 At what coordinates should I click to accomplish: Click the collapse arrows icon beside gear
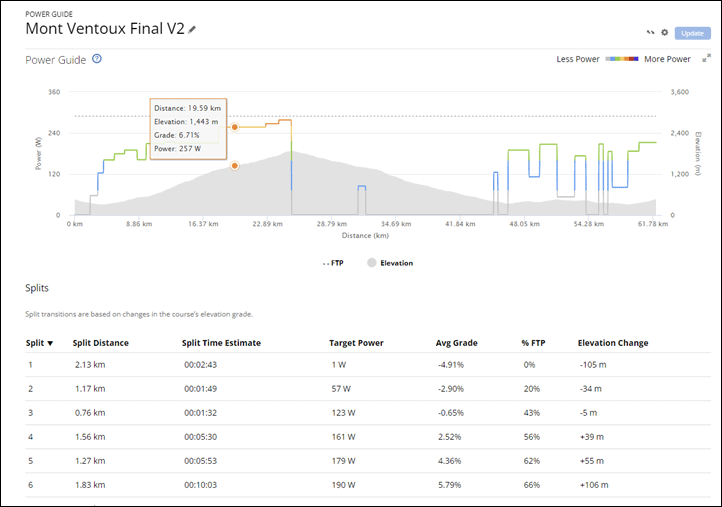coord(650,33)
